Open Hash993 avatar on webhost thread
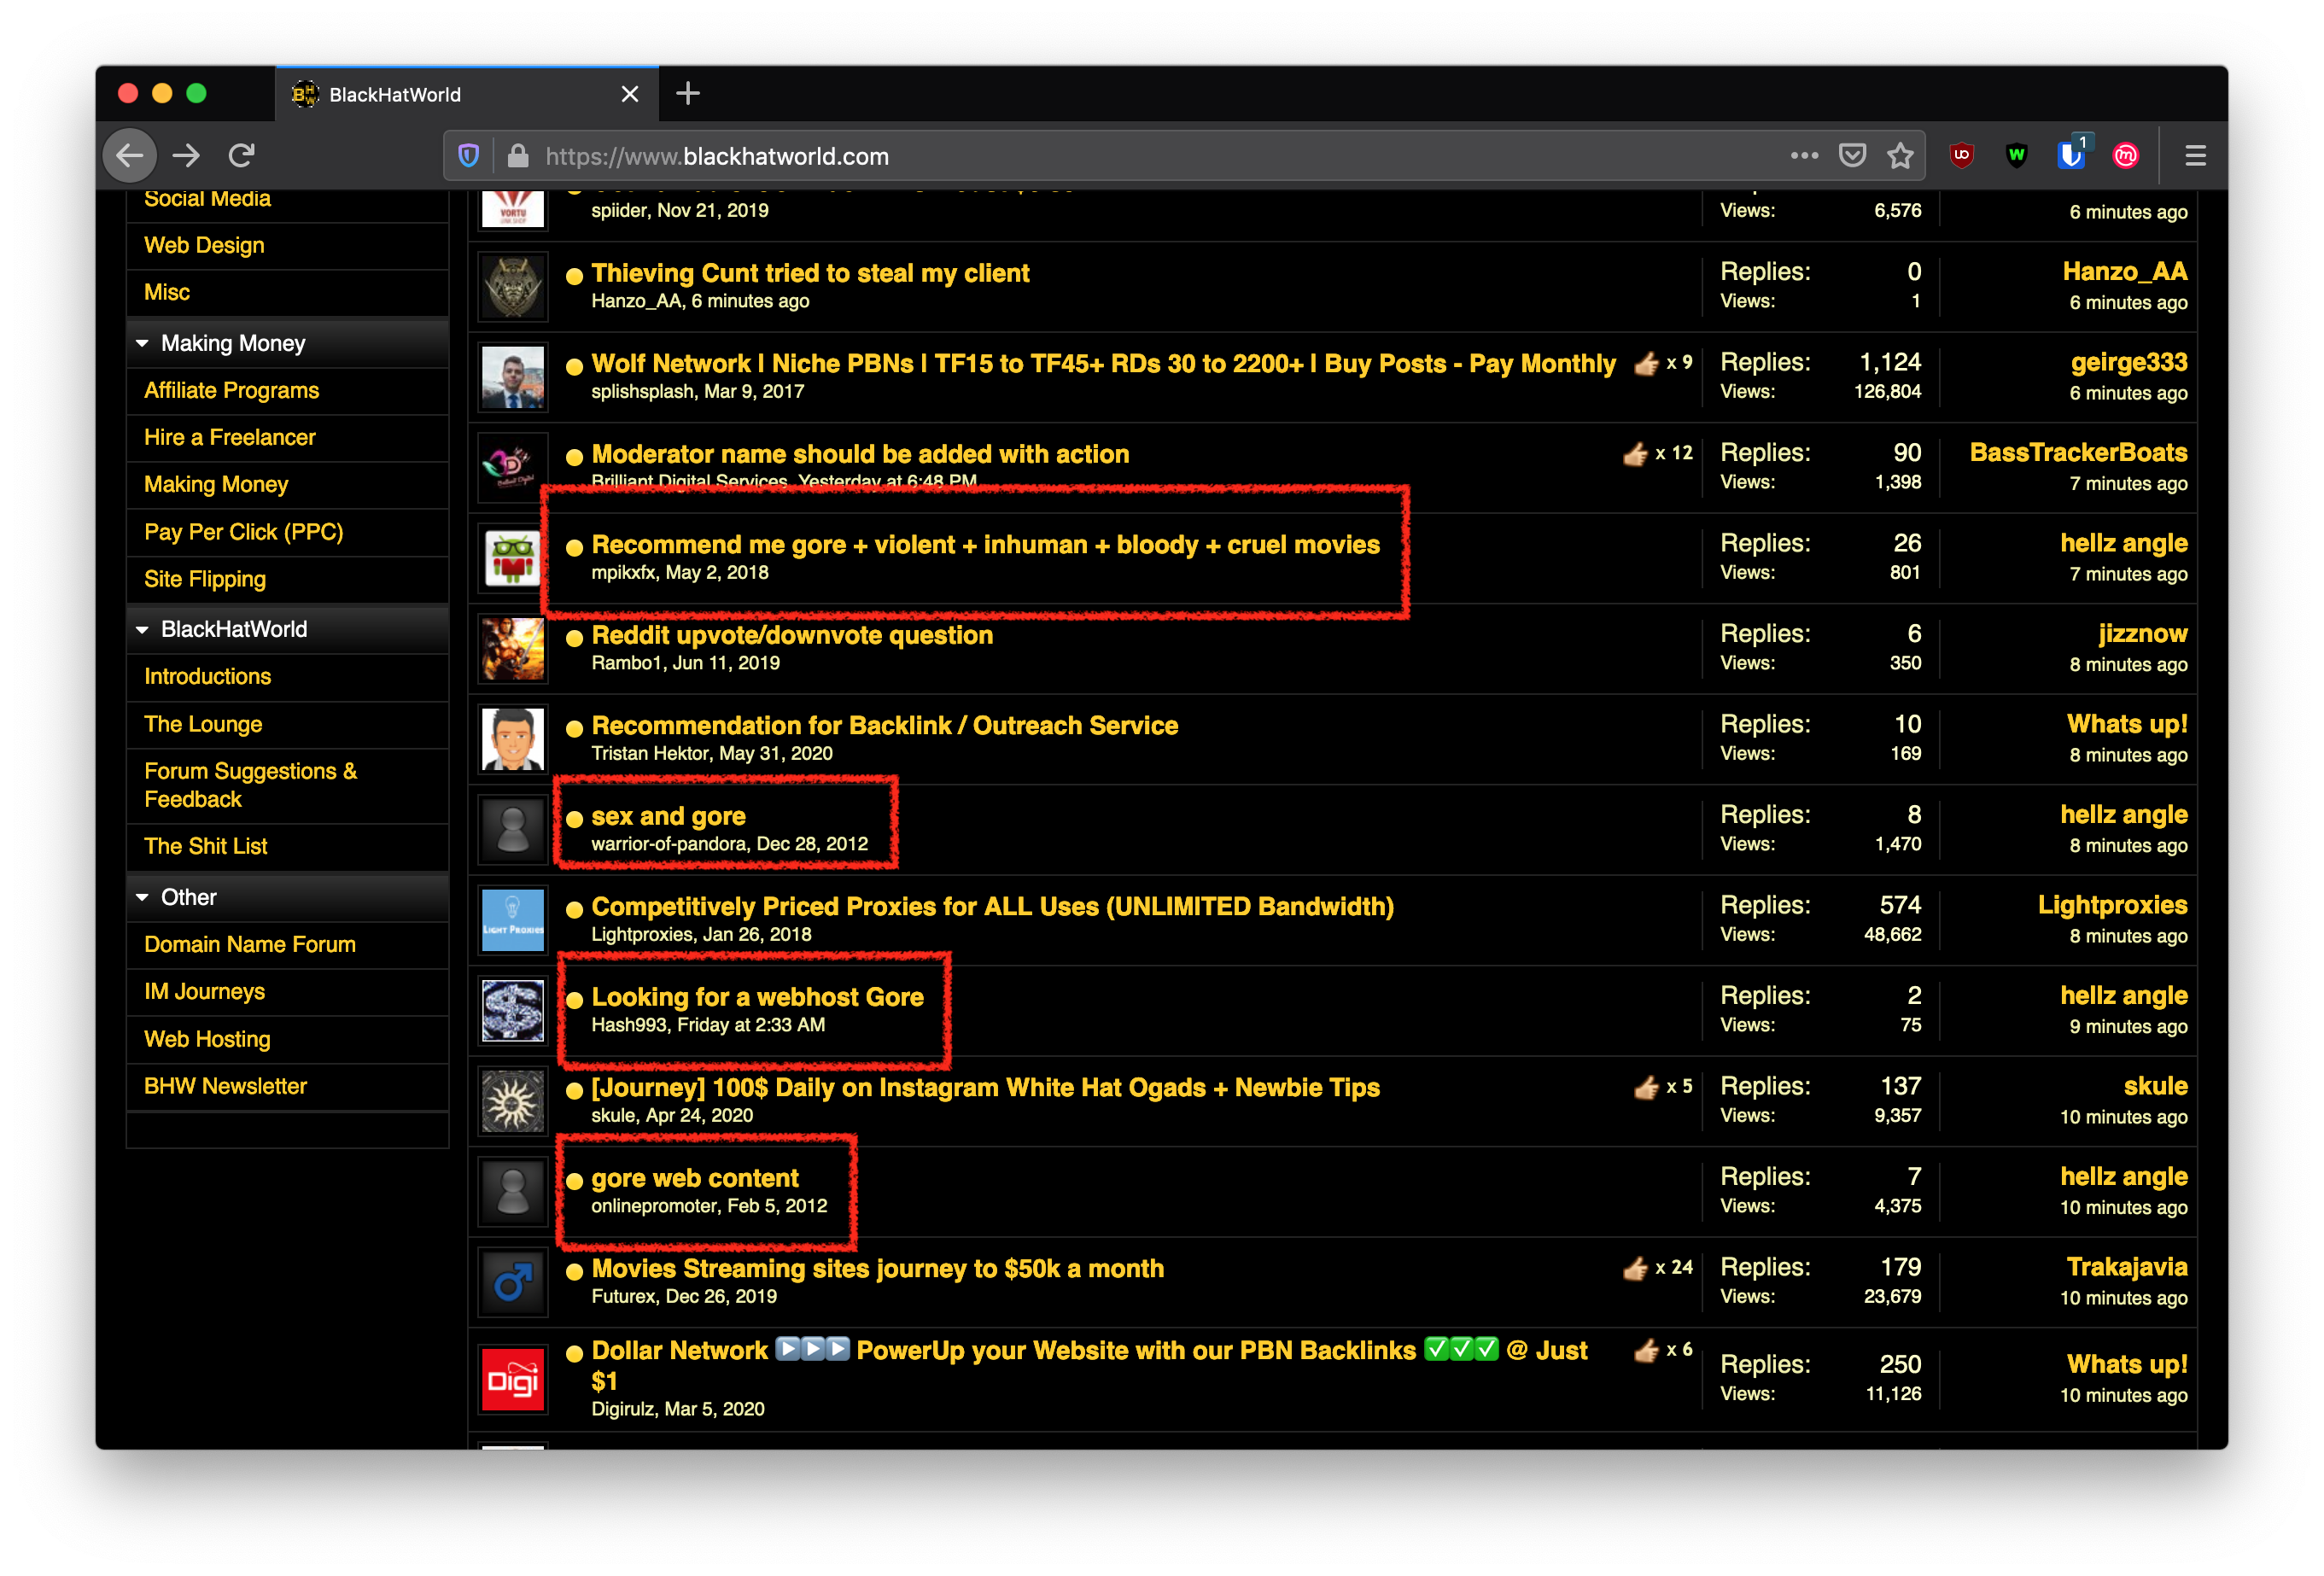Screen dimensions: 2324x1576 [x=513, y=1011]
